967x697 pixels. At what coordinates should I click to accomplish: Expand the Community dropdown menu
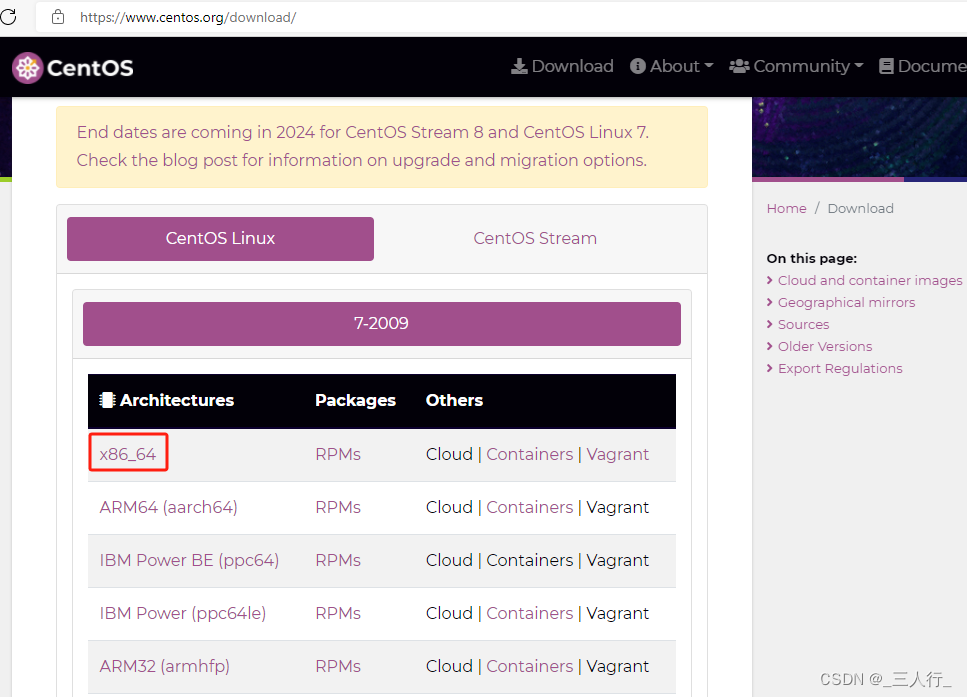pos(796,66)
